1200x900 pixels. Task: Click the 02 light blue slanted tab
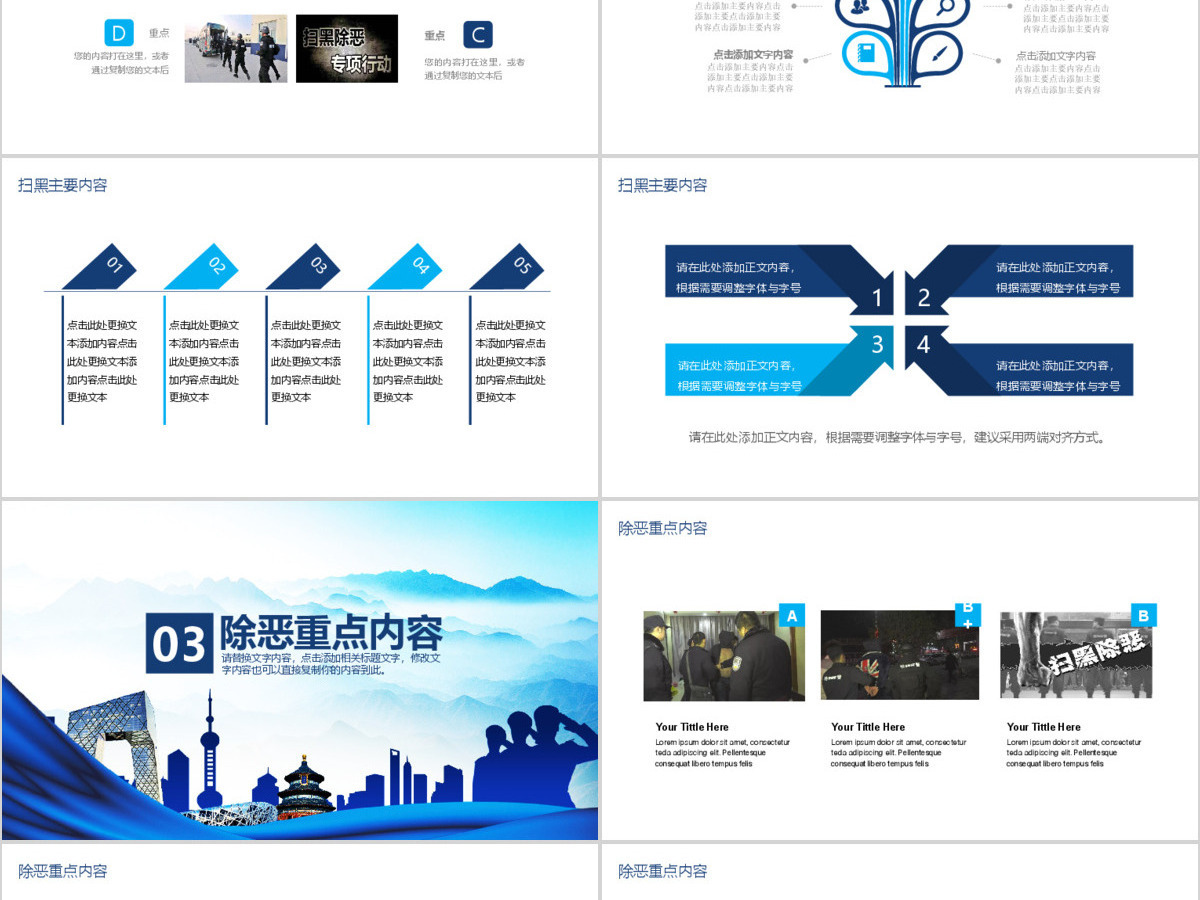(x=201, y=267)
